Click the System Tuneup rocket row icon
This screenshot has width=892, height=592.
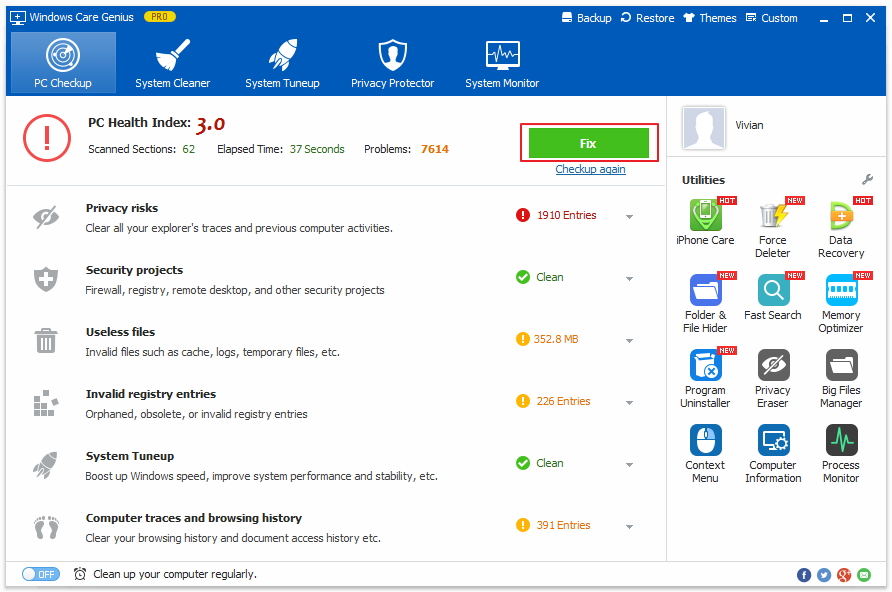tap(46, 465)
